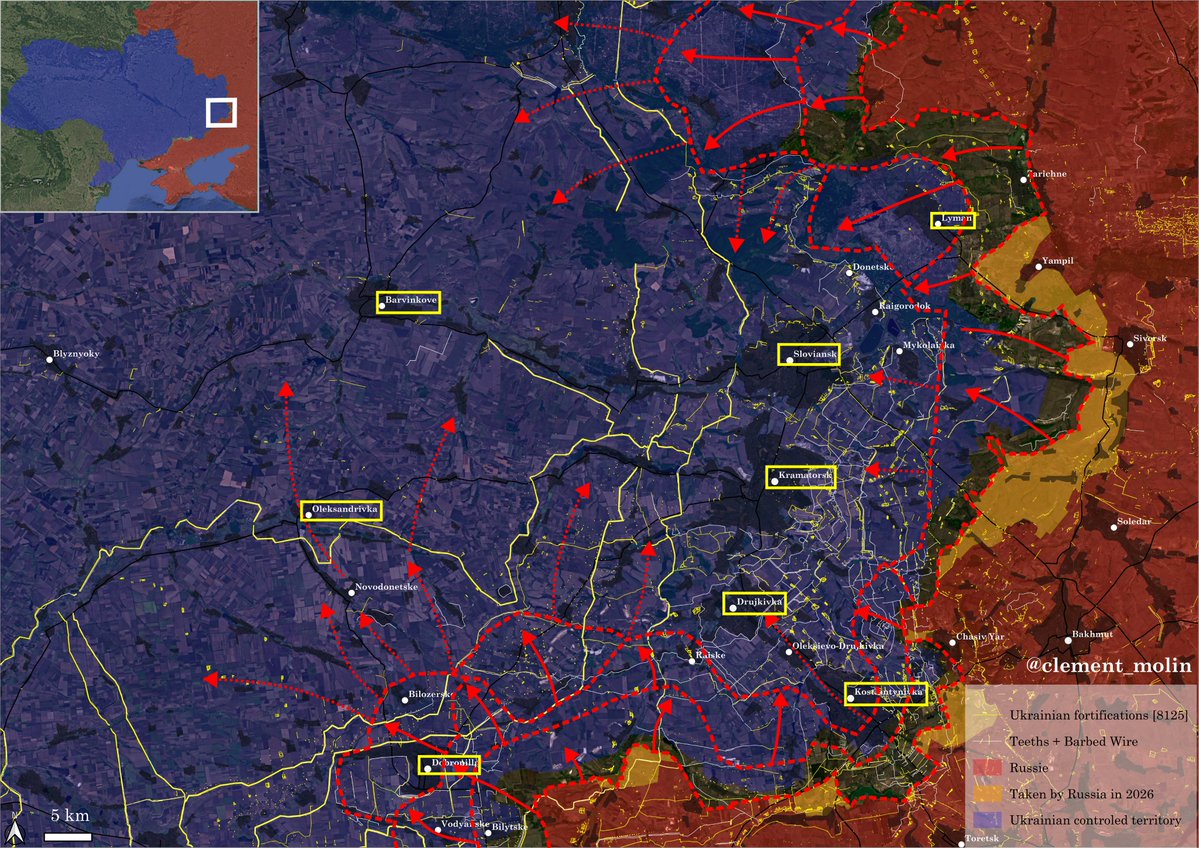Select the orange Taken by Russia swatch
The image size is (1199, 848).
(986, 794)
